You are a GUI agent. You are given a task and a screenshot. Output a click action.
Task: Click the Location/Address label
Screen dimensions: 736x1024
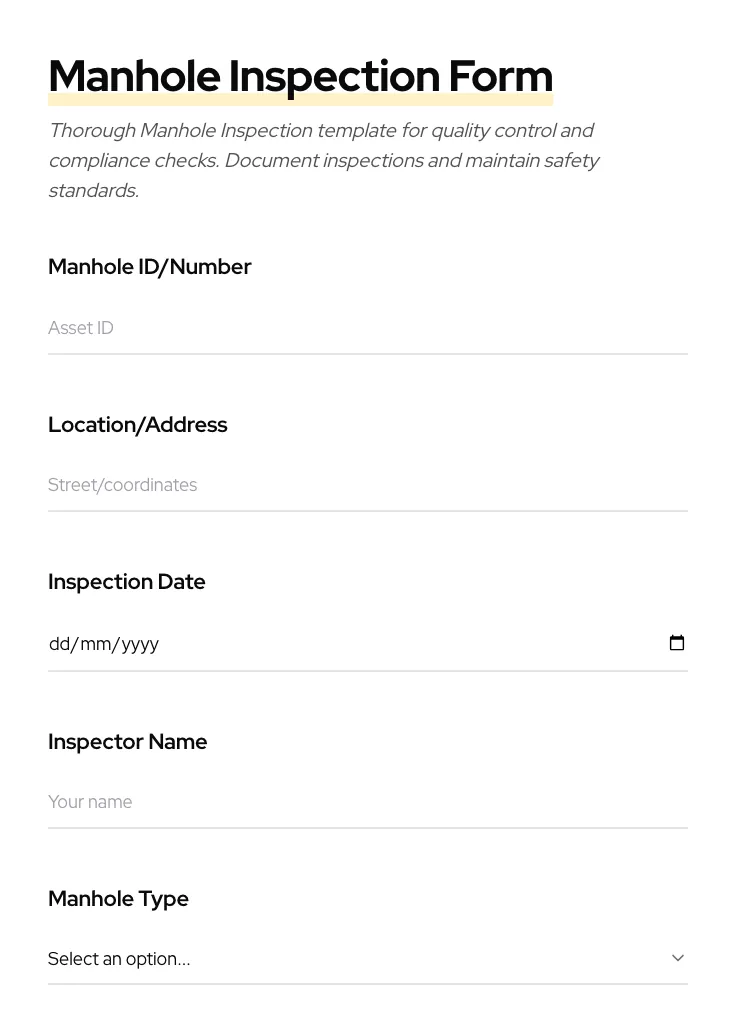pos(137,425)
